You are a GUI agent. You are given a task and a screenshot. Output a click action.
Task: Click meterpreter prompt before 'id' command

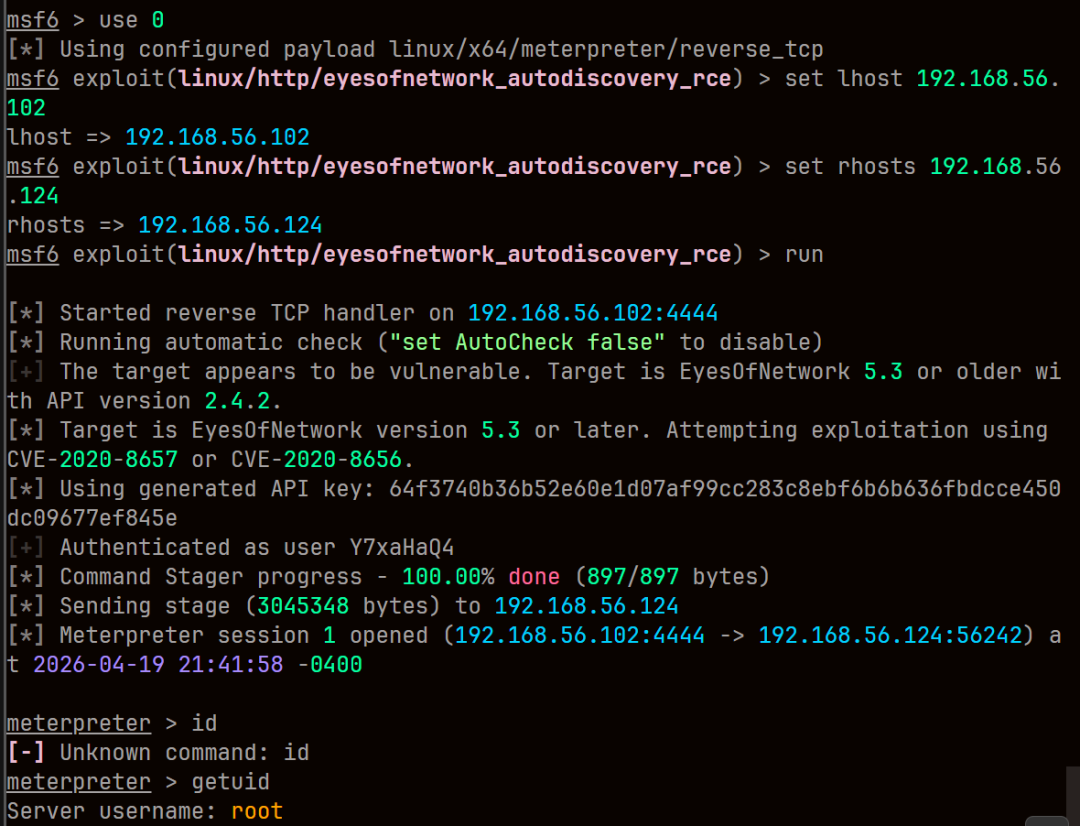79,723
